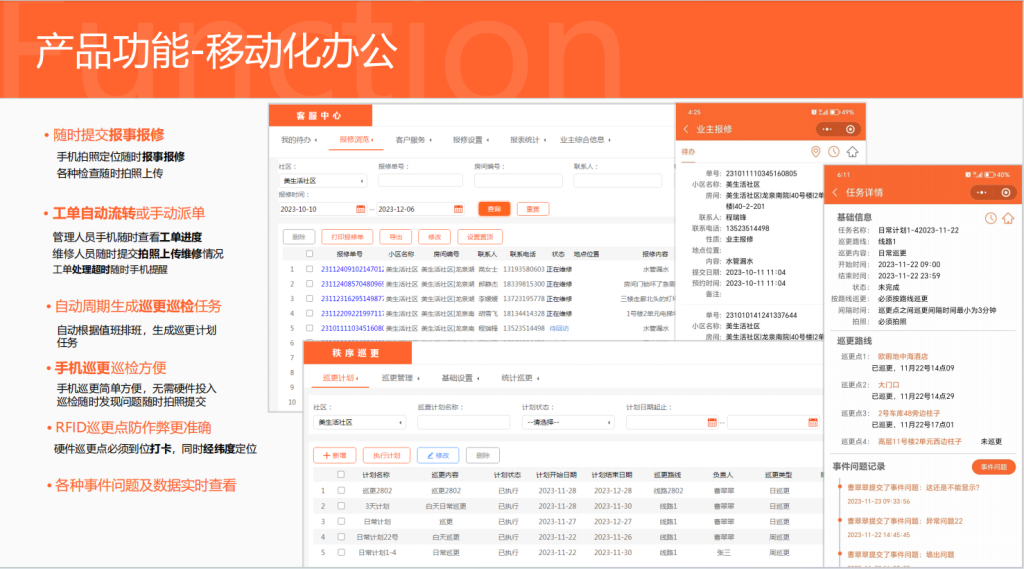Open calendar for 2023-10-10 start date
Viewport: 1024px width, 569px height.
[x=360, y=209]
